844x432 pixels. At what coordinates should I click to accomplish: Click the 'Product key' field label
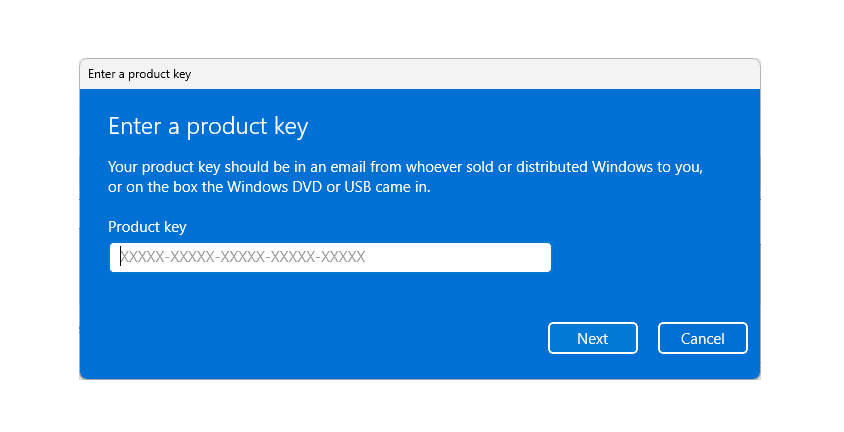(x=147, y=227)
